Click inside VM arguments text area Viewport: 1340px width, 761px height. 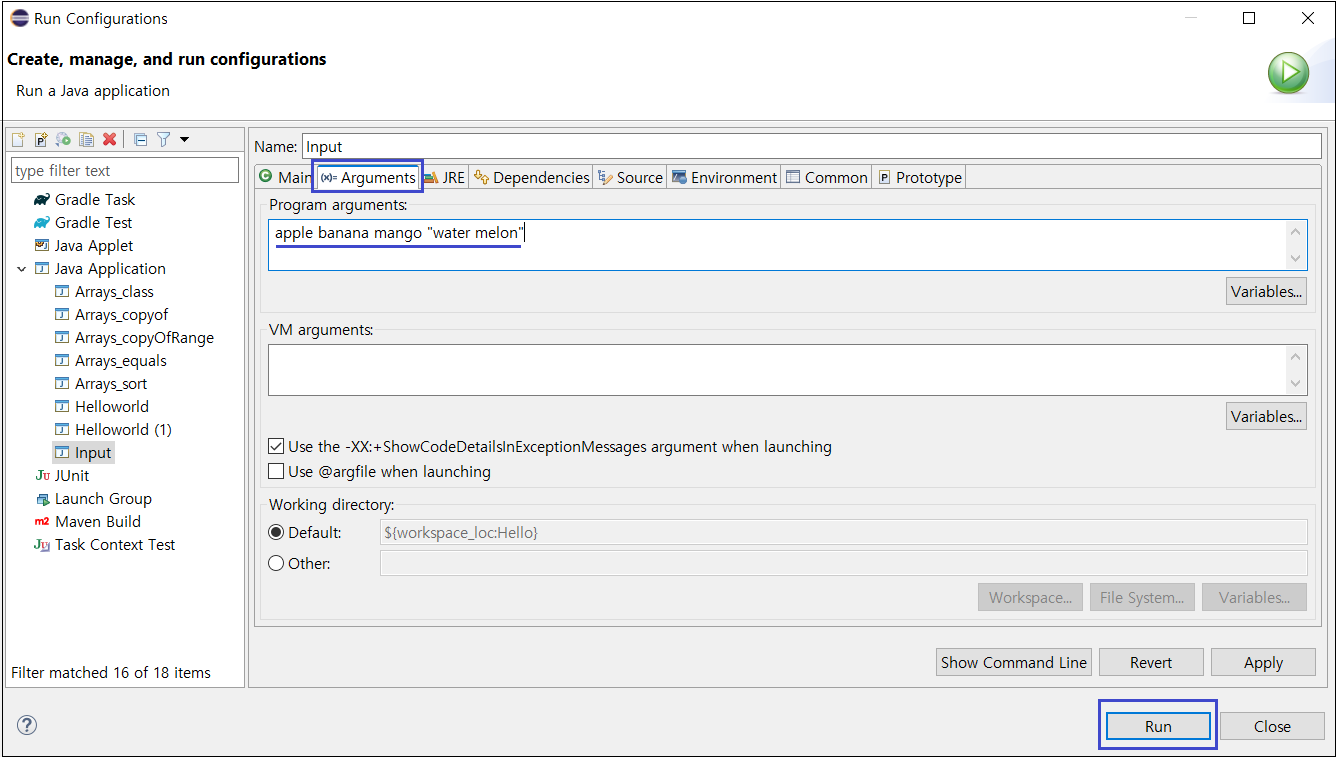[x=777, y=370]
